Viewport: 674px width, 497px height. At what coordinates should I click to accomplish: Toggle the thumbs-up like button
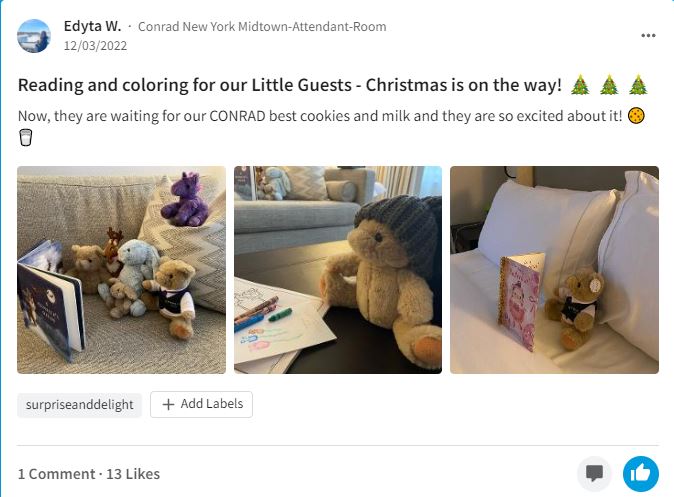coord(640,474)
